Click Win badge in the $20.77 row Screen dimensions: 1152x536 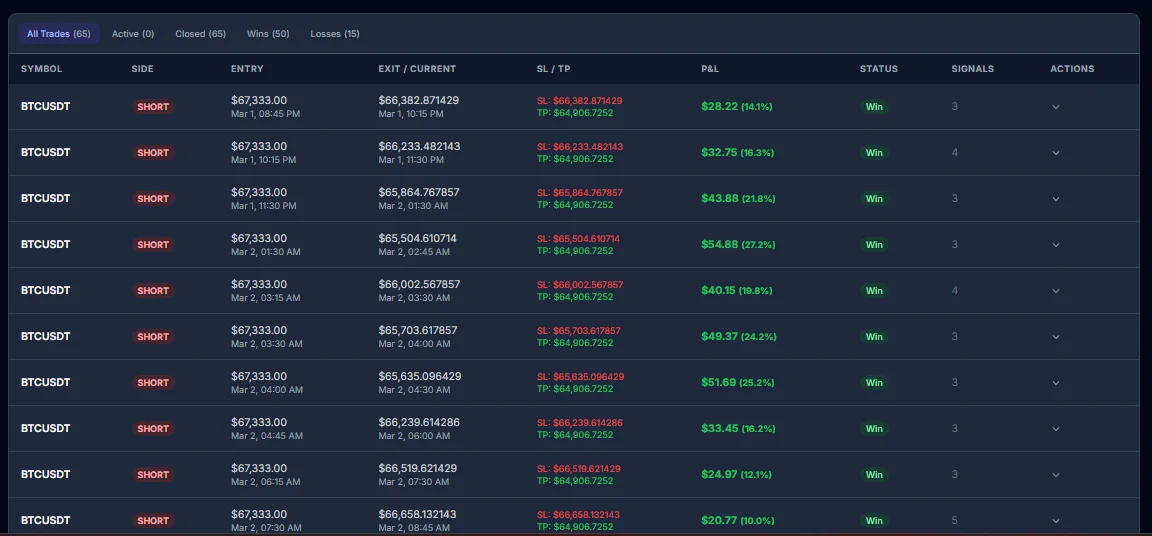(x=874, y=521)
